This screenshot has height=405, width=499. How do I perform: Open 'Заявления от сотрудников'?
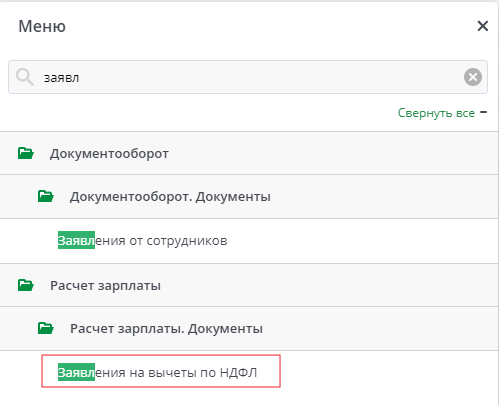point(142,240)
